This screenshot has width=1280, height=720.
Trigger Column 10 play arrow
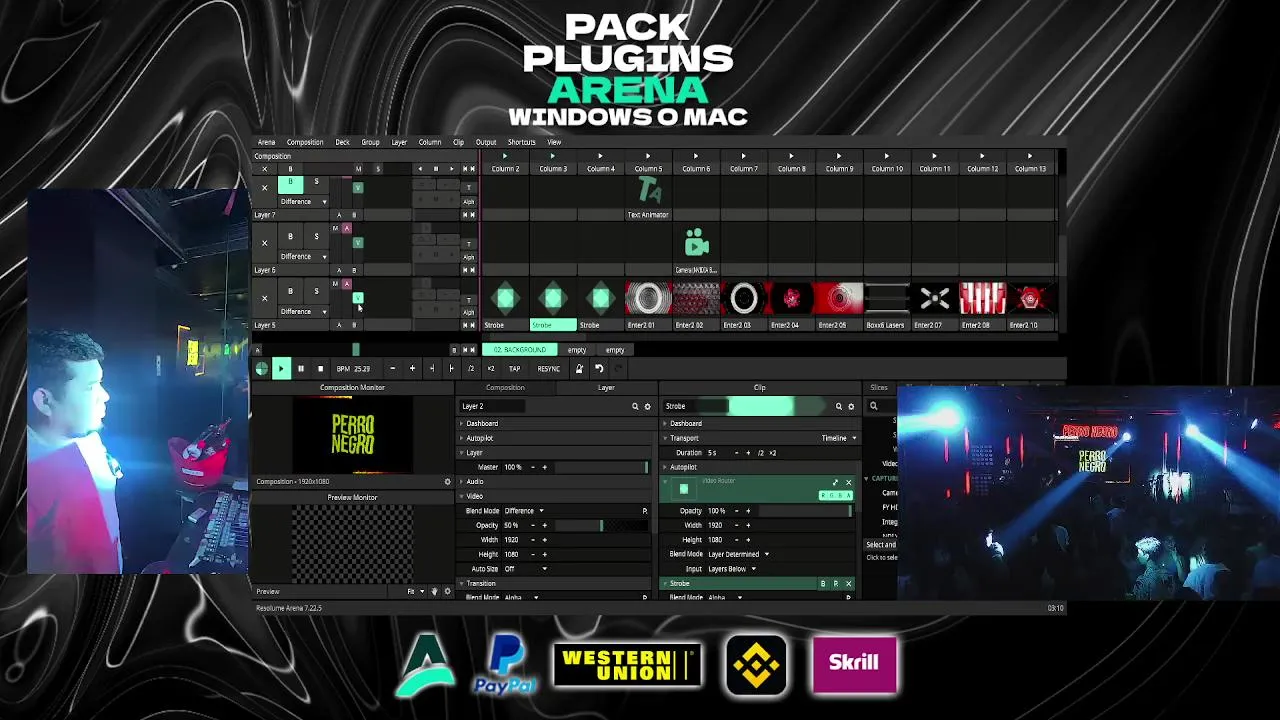[x=886, y=156]
